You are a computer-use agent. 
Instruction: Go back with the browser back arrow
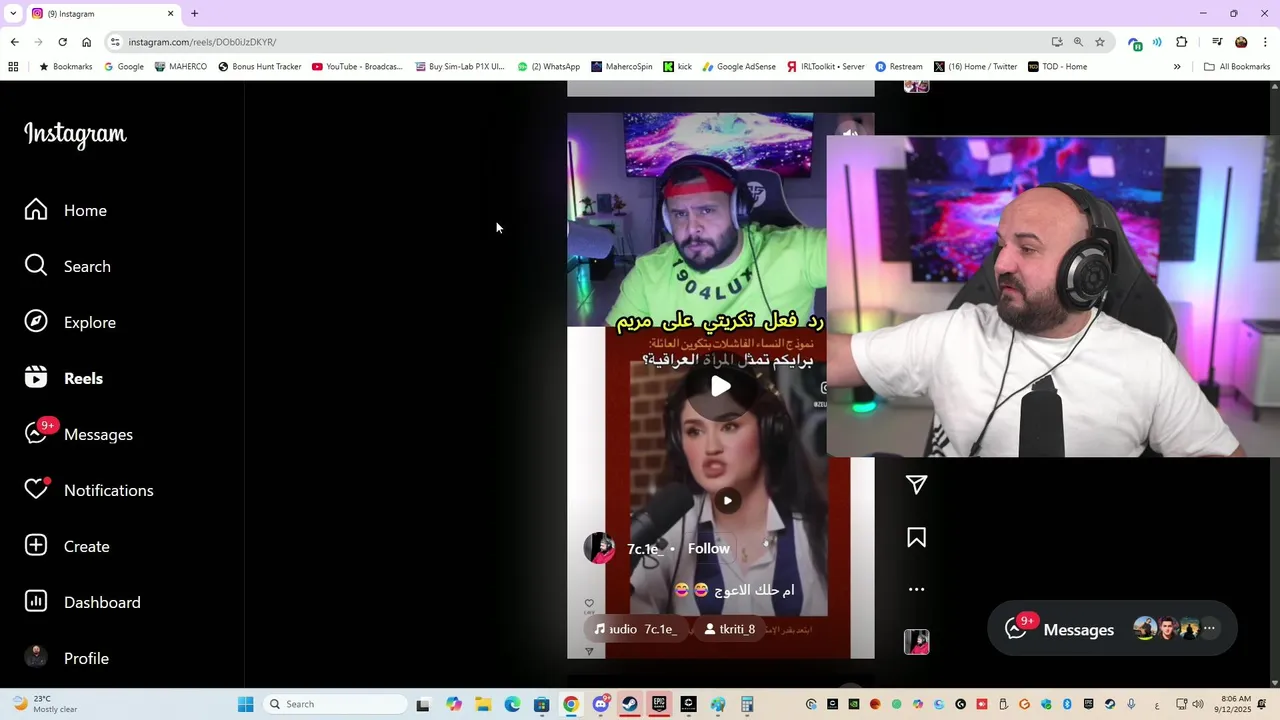coord(14,42)
